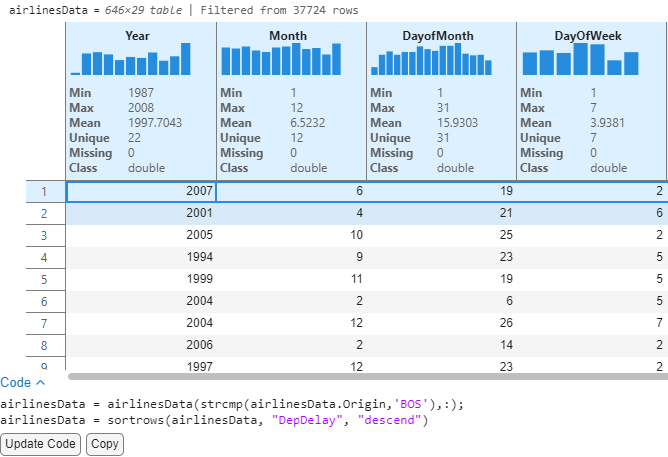Select row number 5 header
The width and height of the screenshot is (668, 457).
pyautogui.click(x=44, y=279)
